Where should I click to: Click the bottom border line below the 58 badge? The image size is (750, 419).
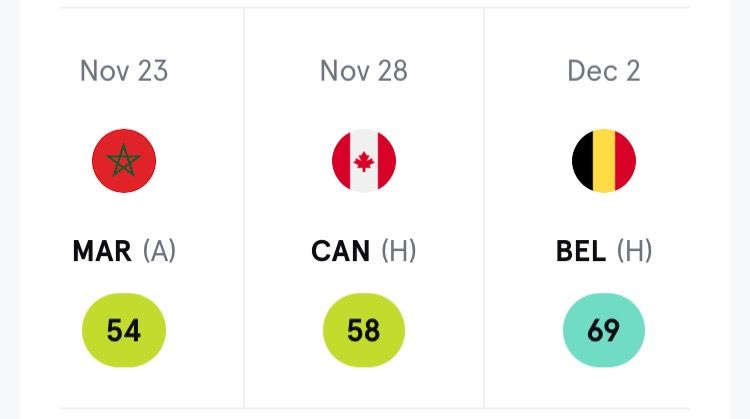(364, 408)
